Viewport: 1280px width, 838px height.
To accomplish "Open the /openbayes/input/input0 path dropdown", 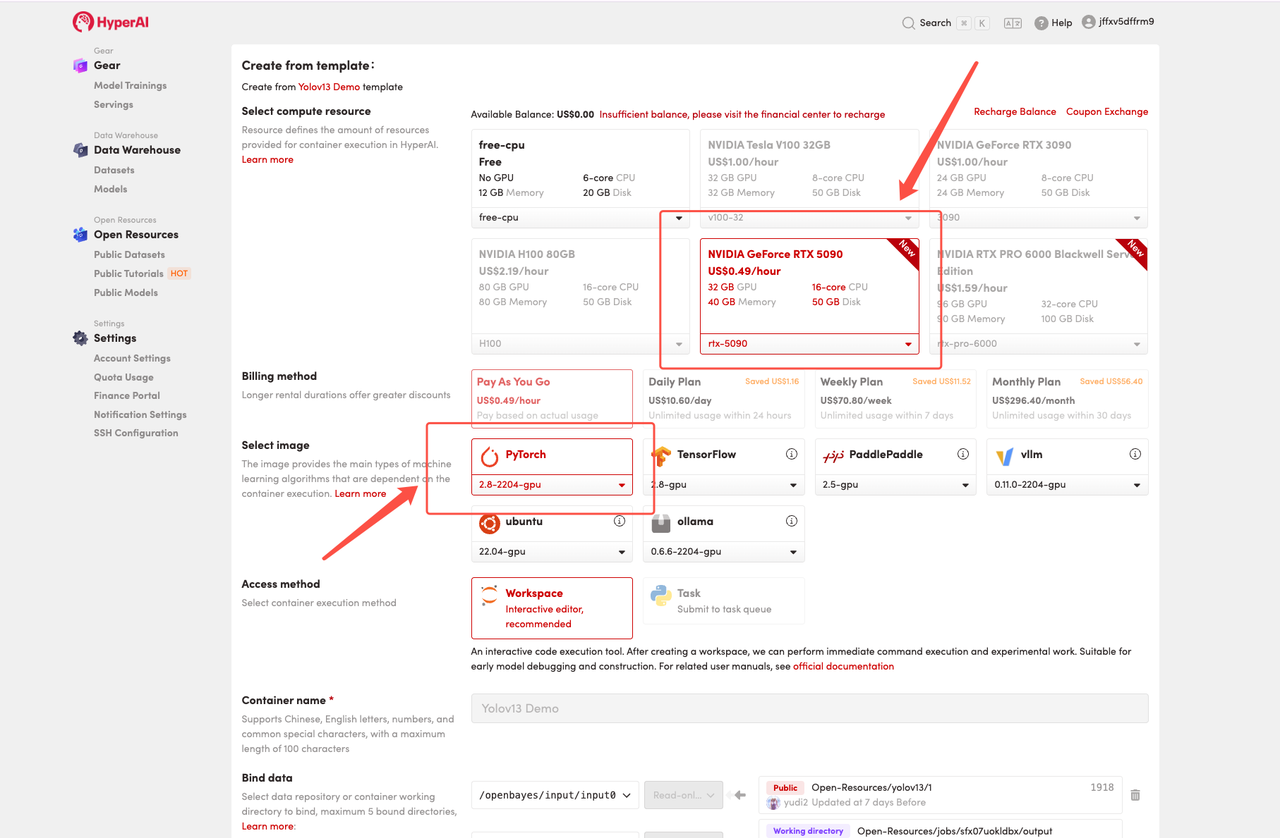I will click(555, 795).
